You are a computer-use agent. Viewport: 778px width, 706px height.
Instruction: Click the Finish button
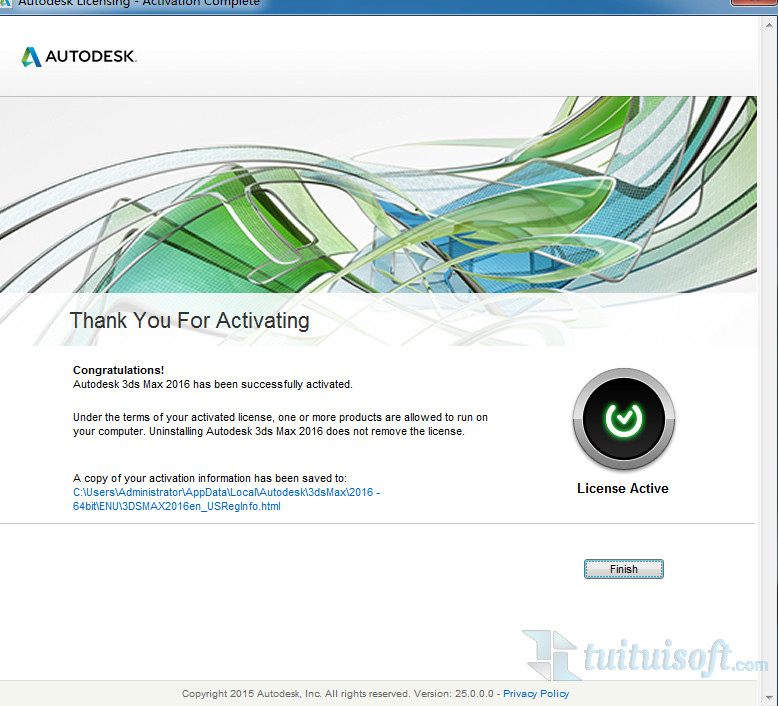pos(623,569)
